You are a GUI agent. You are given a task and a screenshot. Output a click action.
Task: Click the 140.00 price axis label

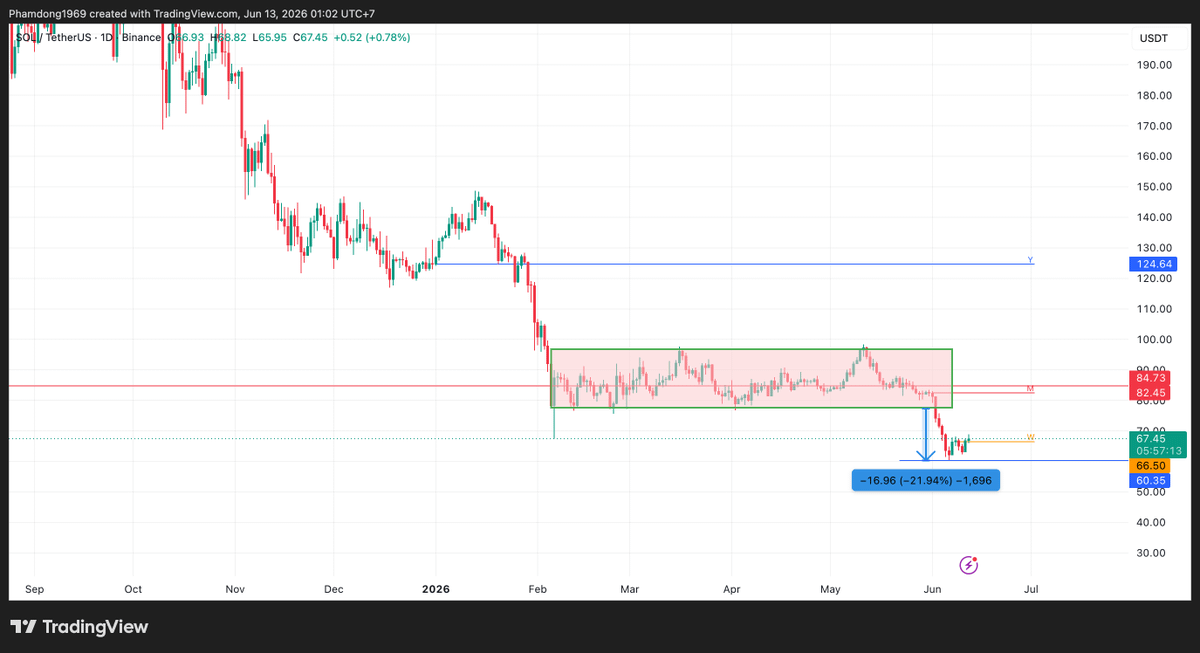1154,217
